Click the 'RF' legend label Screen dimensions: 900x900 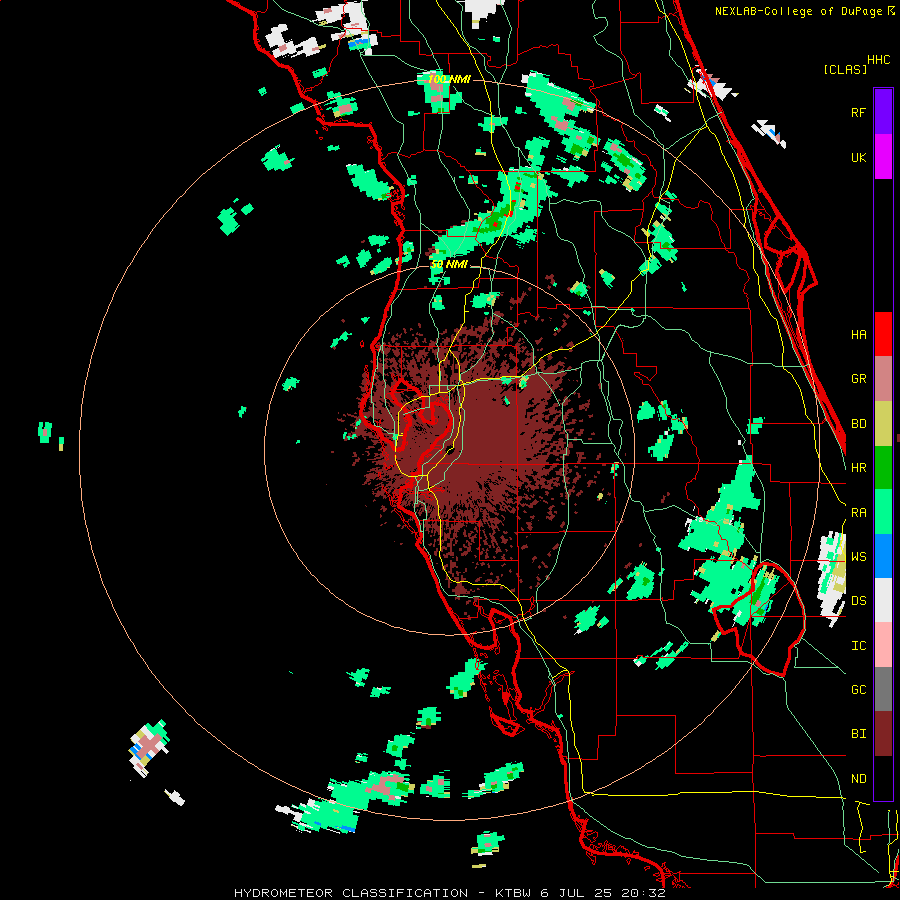pyautogui.click(x=858, y=112)
